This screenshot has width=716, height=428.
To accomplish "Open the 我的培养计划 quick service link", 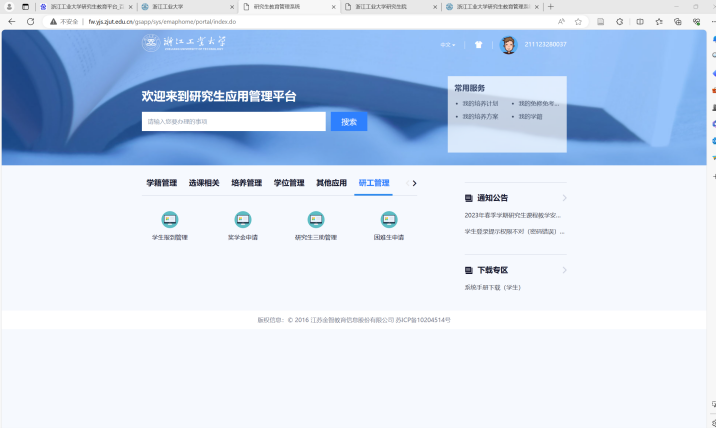I will point(481,103).
